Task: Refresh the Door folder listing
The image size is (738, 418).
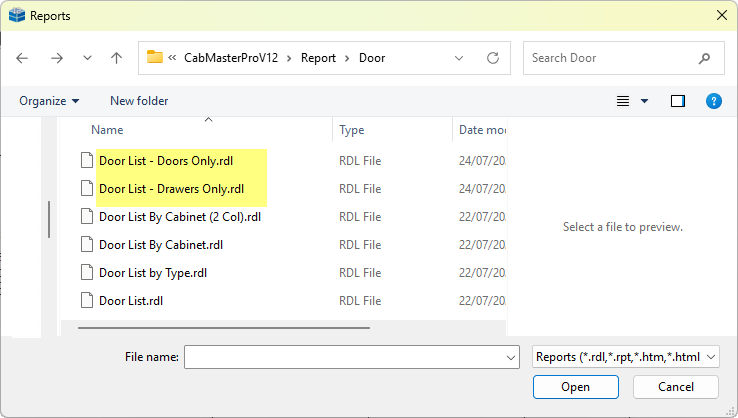Action: pos(493,58)
